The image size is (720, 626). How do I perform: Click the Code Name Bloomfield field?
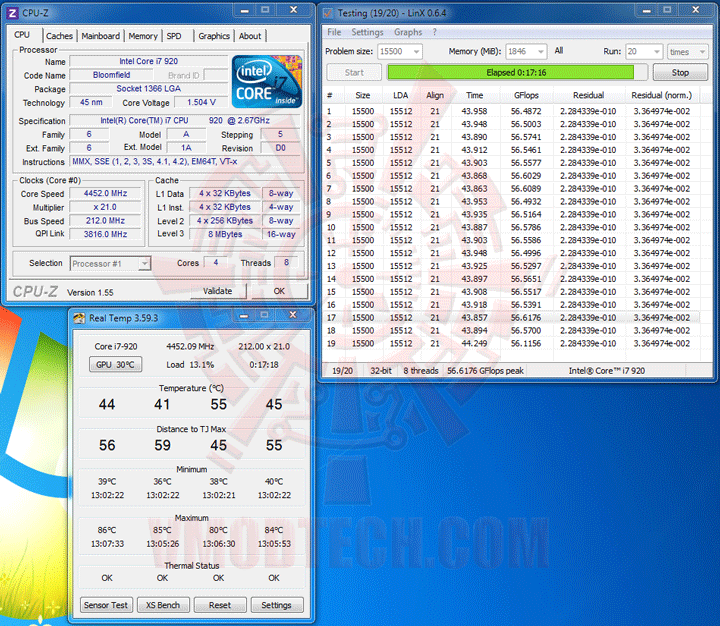click(112, 75)
